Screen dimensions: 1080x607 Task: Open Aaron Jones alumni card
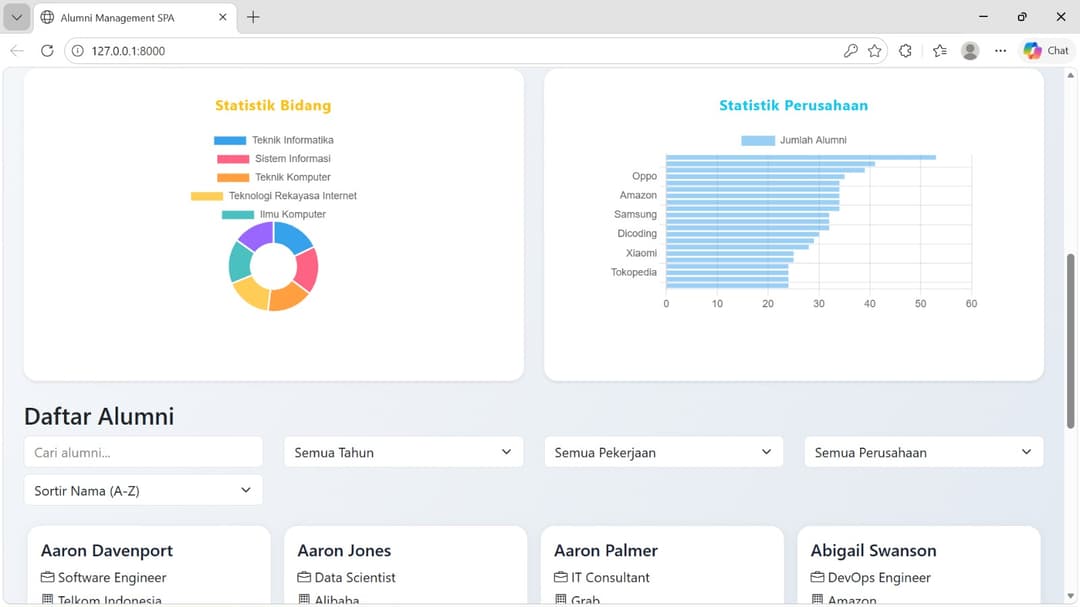406,566
